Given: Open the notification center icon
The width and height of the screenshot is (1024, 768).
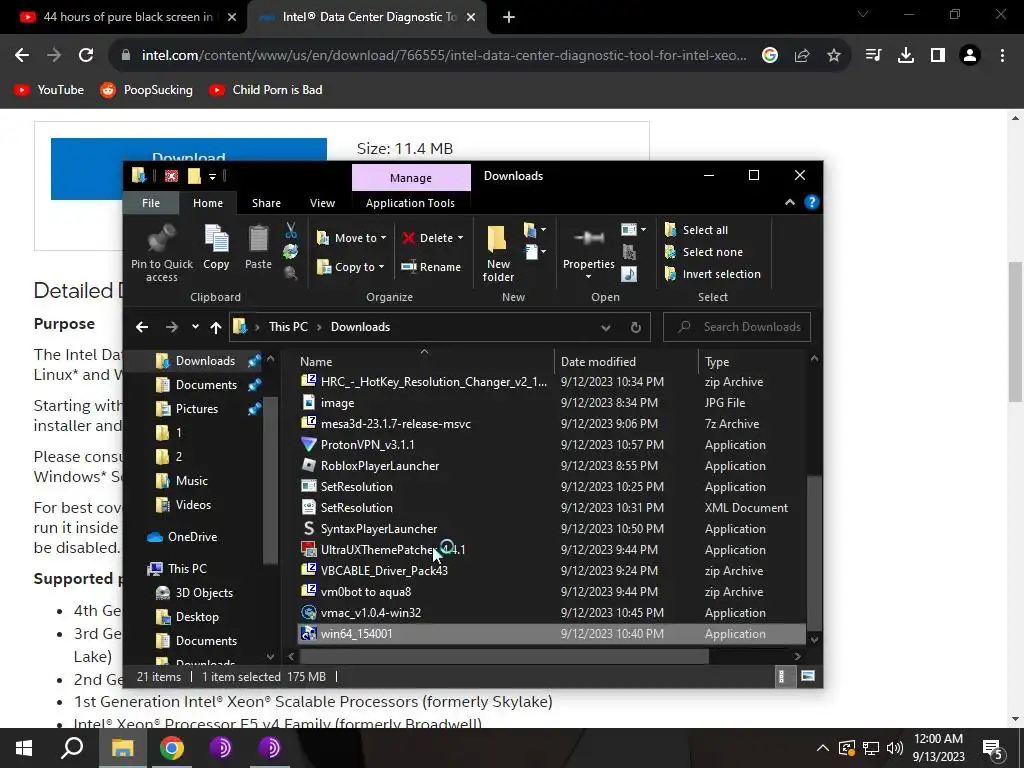Looking at the screenshot, I should coord(994,750).
